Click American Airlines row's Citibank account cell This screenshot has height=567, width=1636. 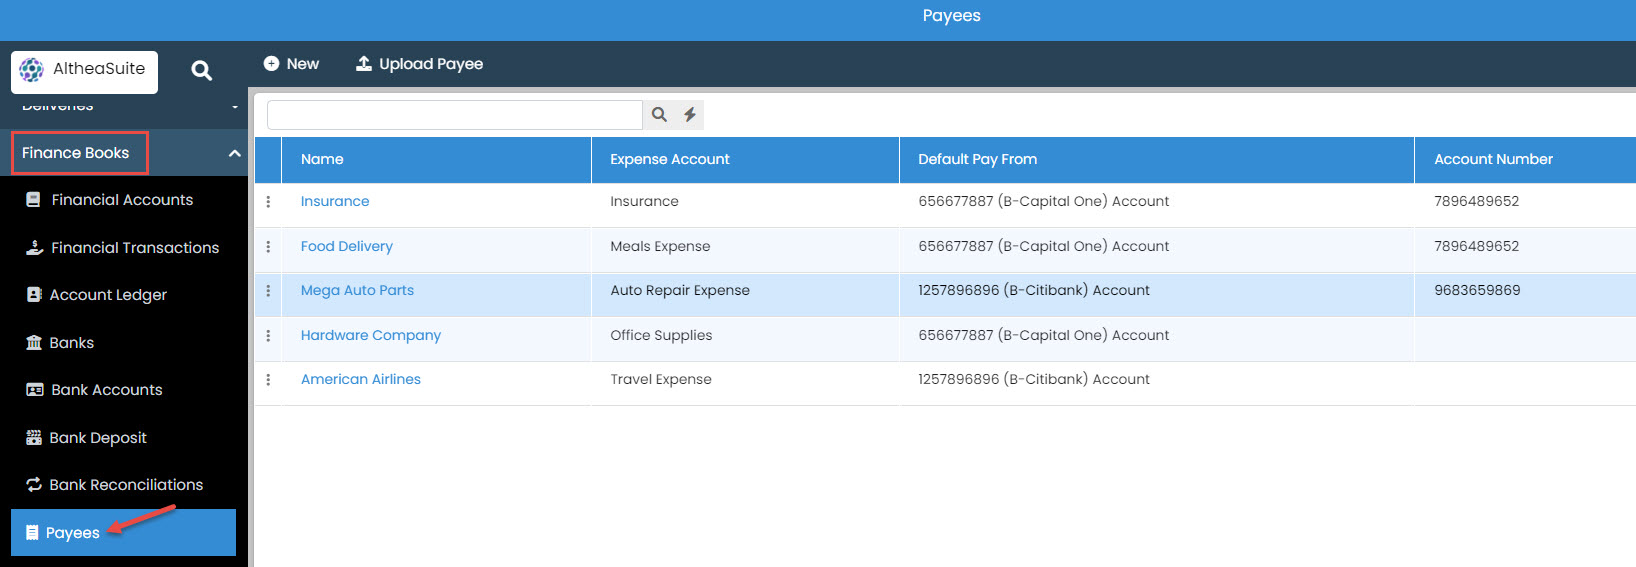click(x=1034, y=380)
